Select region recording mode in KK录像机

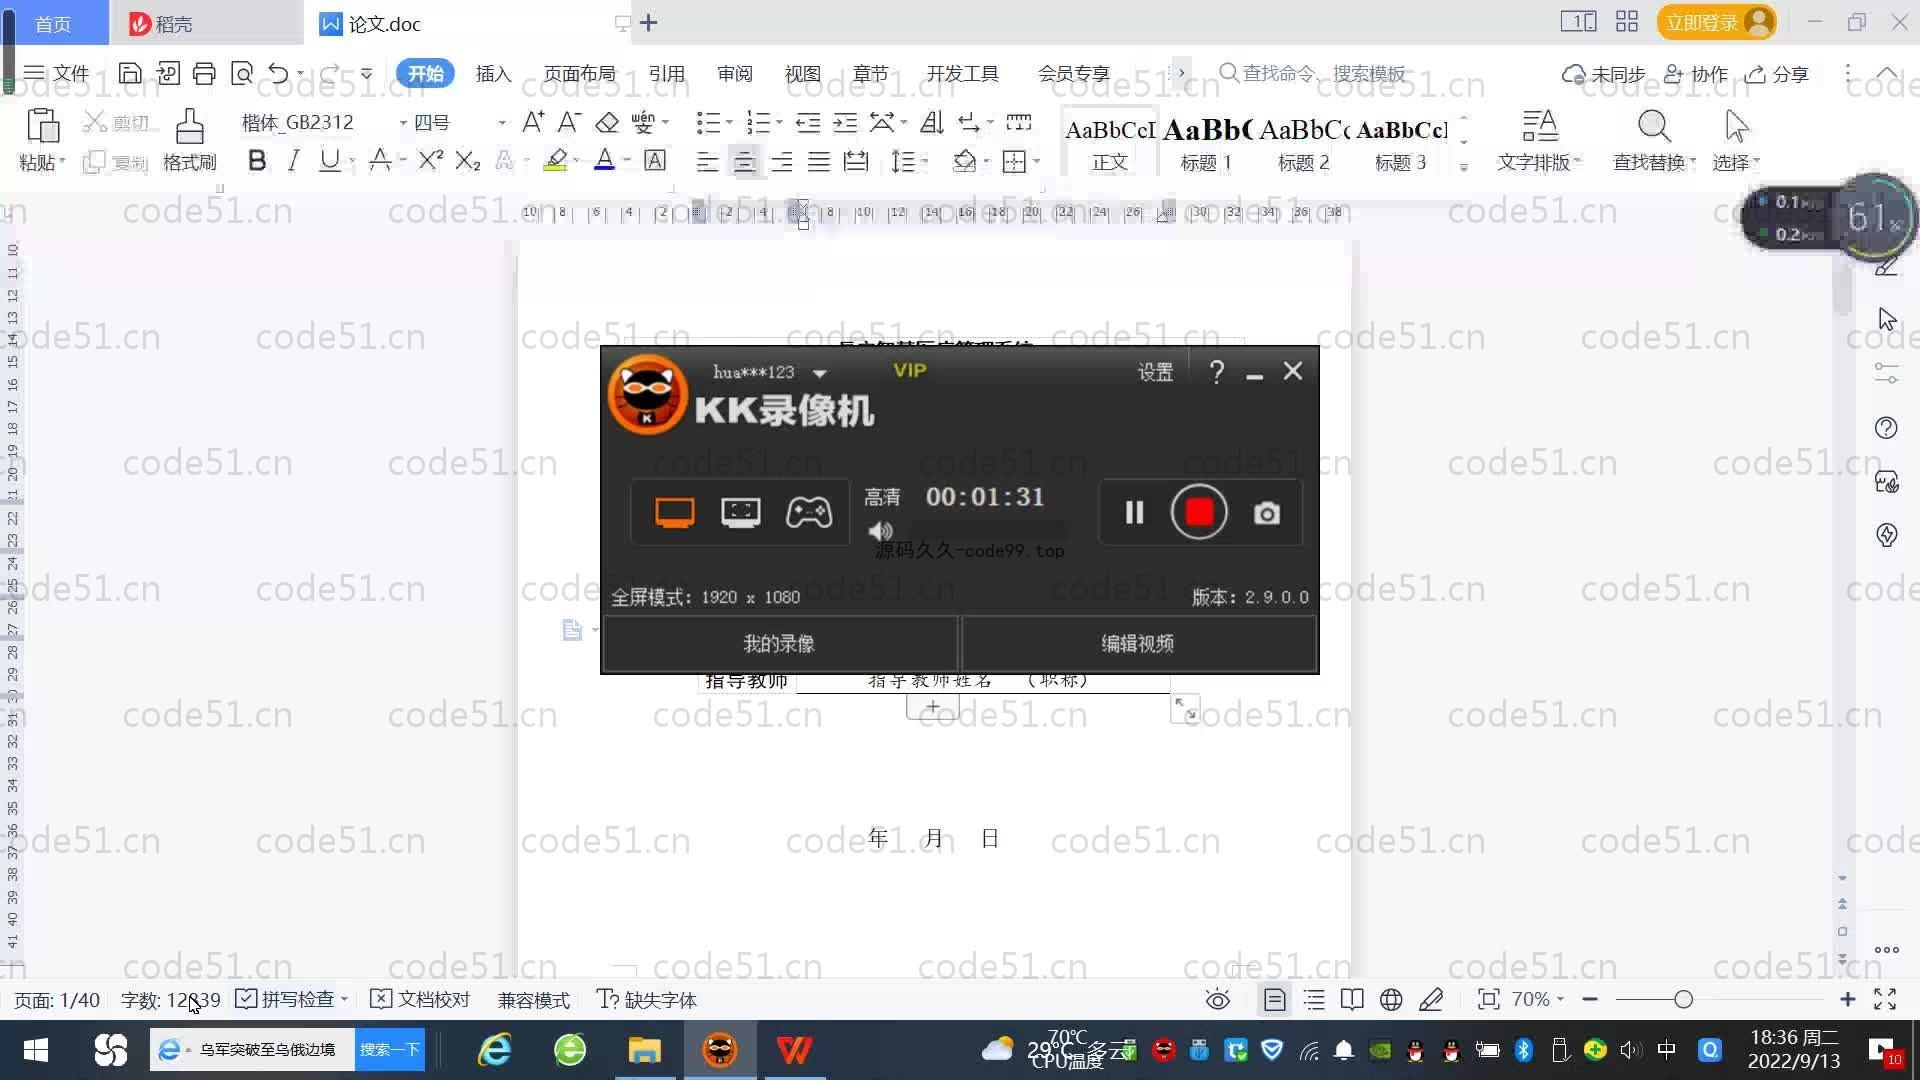pyautogui.click(x=741, y=513)
